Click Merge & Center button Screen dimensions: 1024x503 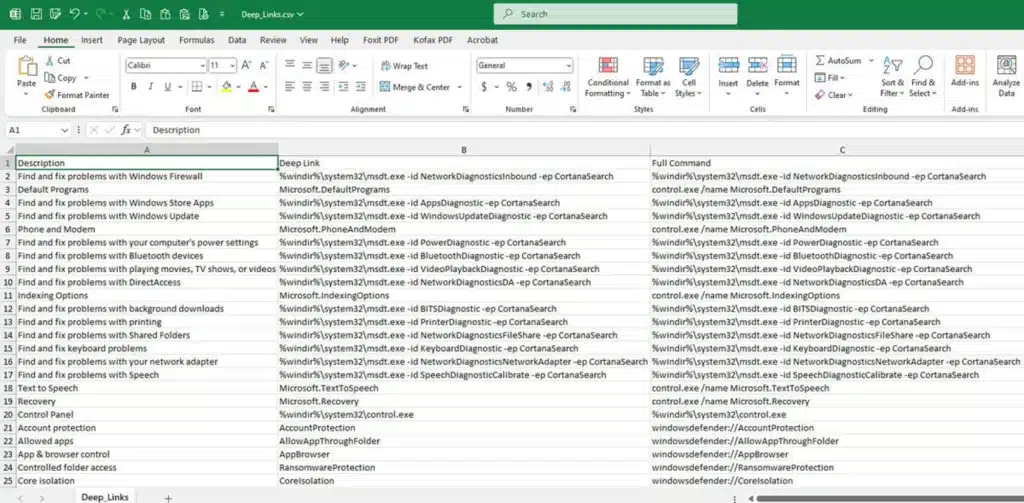click(x=414, y=87)
